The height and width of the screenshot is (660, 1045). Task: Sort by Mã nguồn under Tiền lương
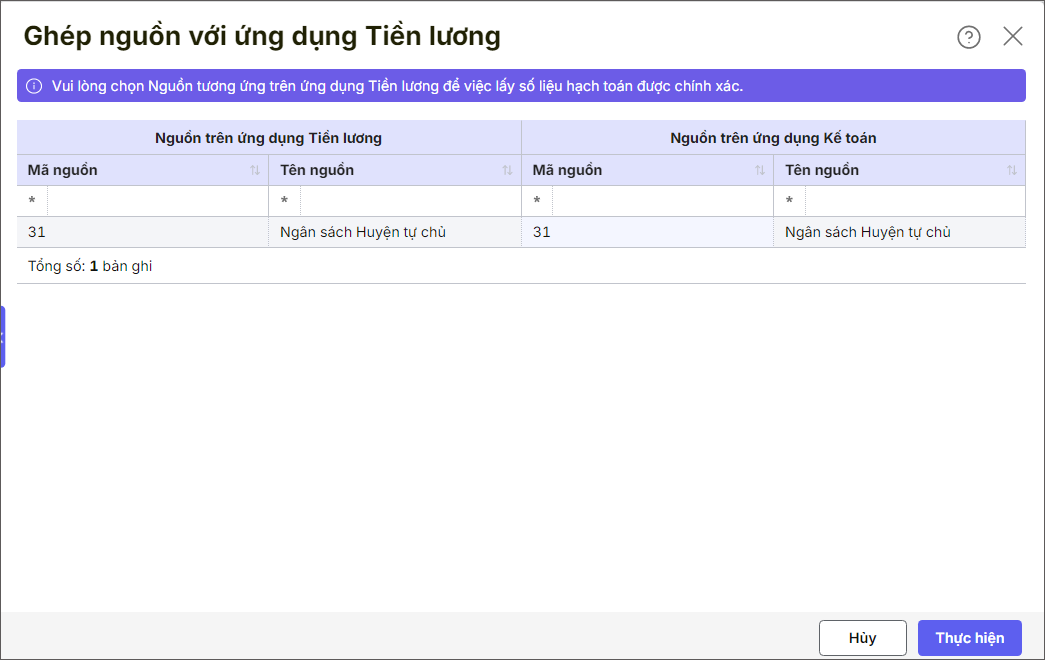(255, 171)
